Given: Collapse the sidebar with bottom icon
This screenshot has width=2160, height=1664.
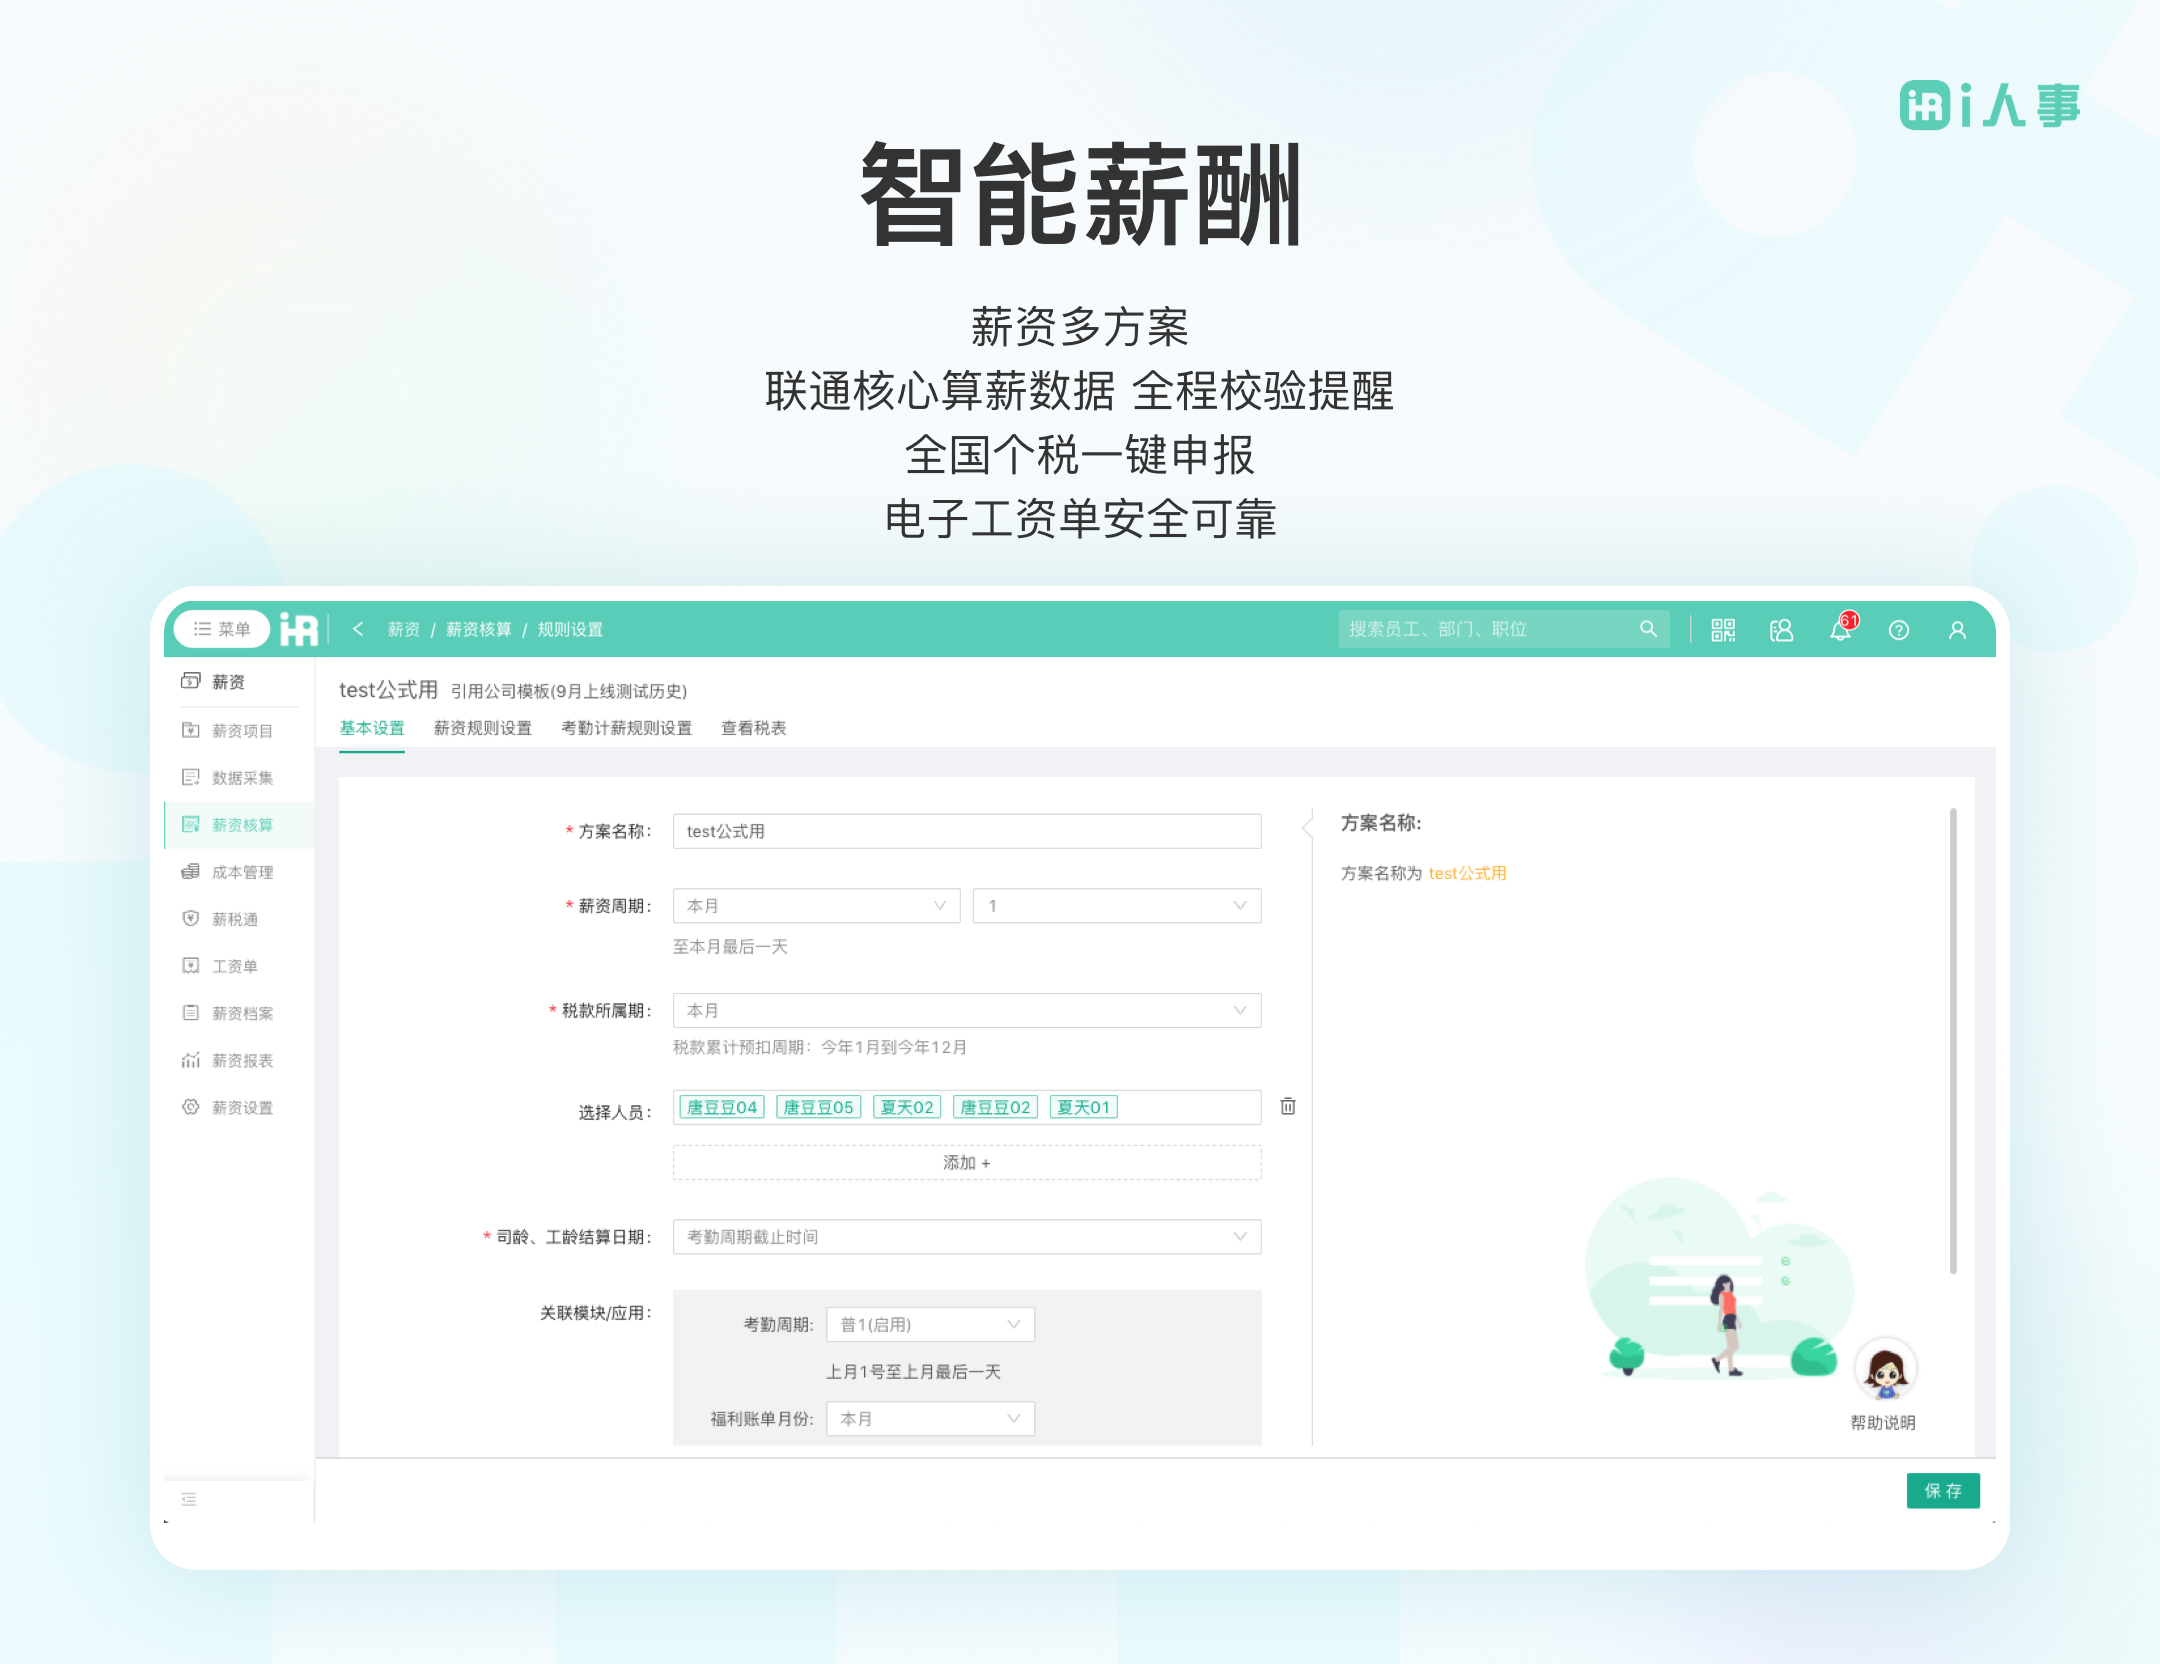Looking at the screenshot, I should pyautogui.click(x=189, y=1499).
